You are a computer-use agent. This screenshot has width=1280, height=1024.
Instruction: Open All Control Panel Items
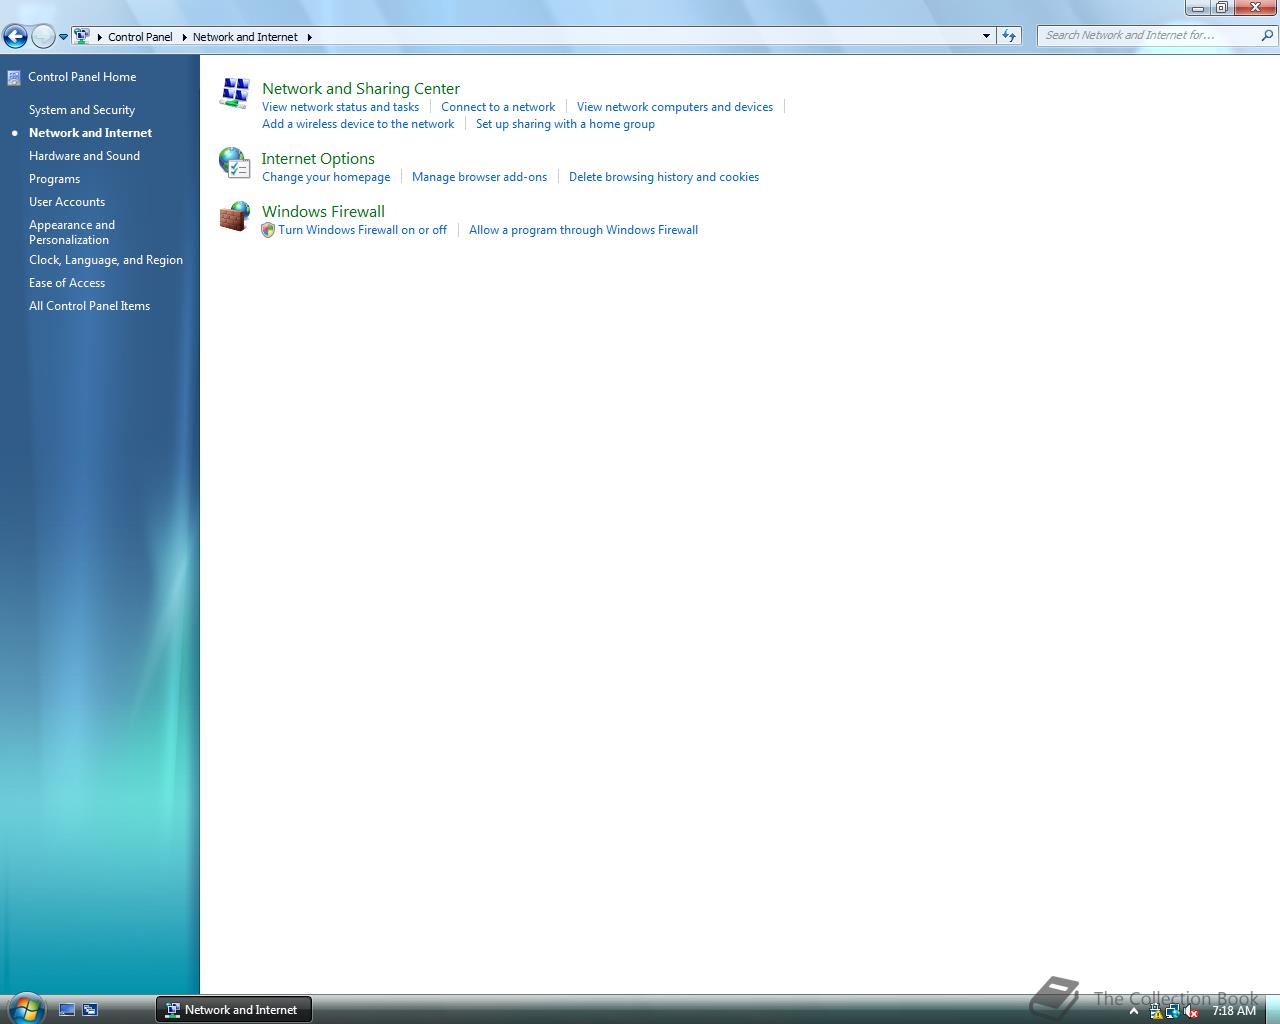pyautogui.click(x=89, y=306)
